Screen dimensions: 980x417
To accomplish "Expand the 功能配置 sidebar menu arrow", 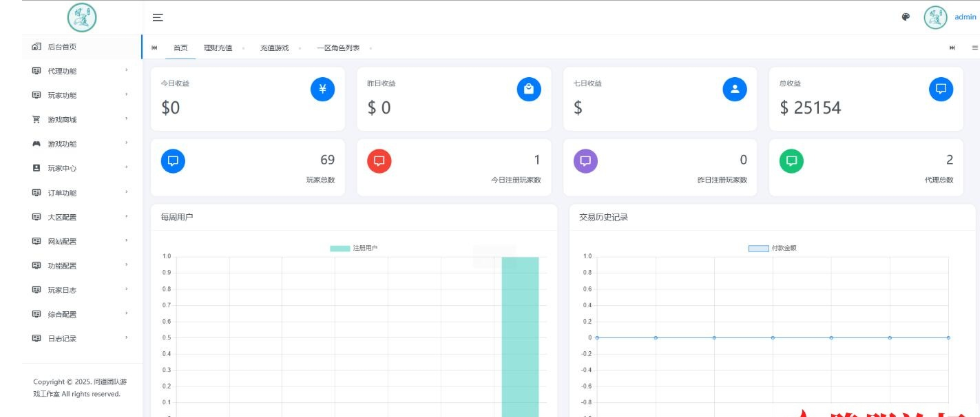I will (127, 265).
